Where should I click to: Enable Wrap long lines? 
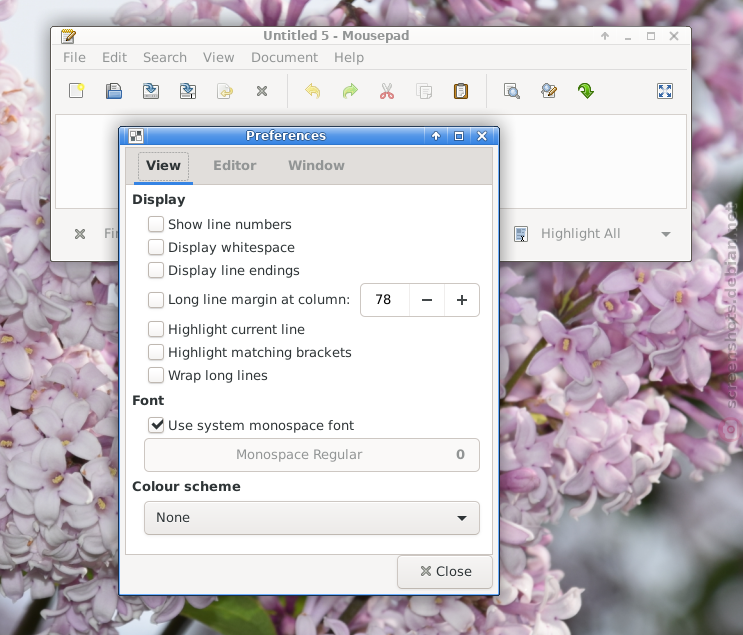coord(155,375)
